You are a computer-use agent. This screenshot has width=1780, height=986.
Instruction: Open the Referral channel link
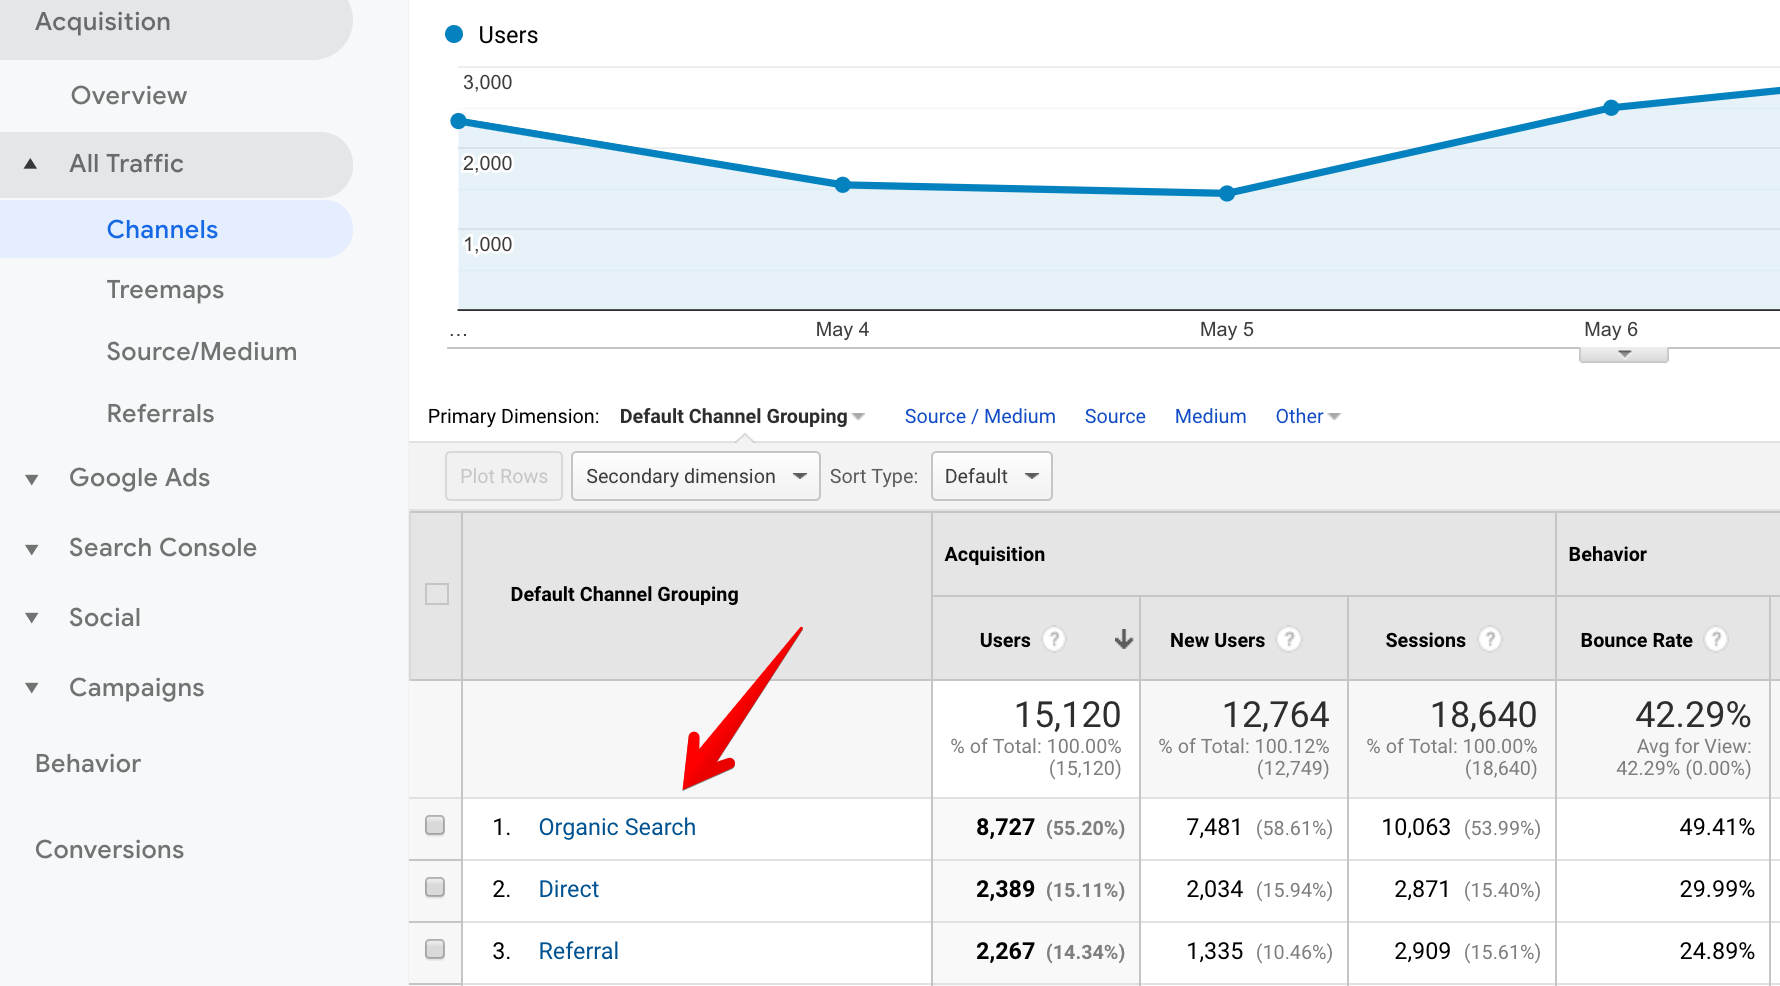[x=578, y=951]
